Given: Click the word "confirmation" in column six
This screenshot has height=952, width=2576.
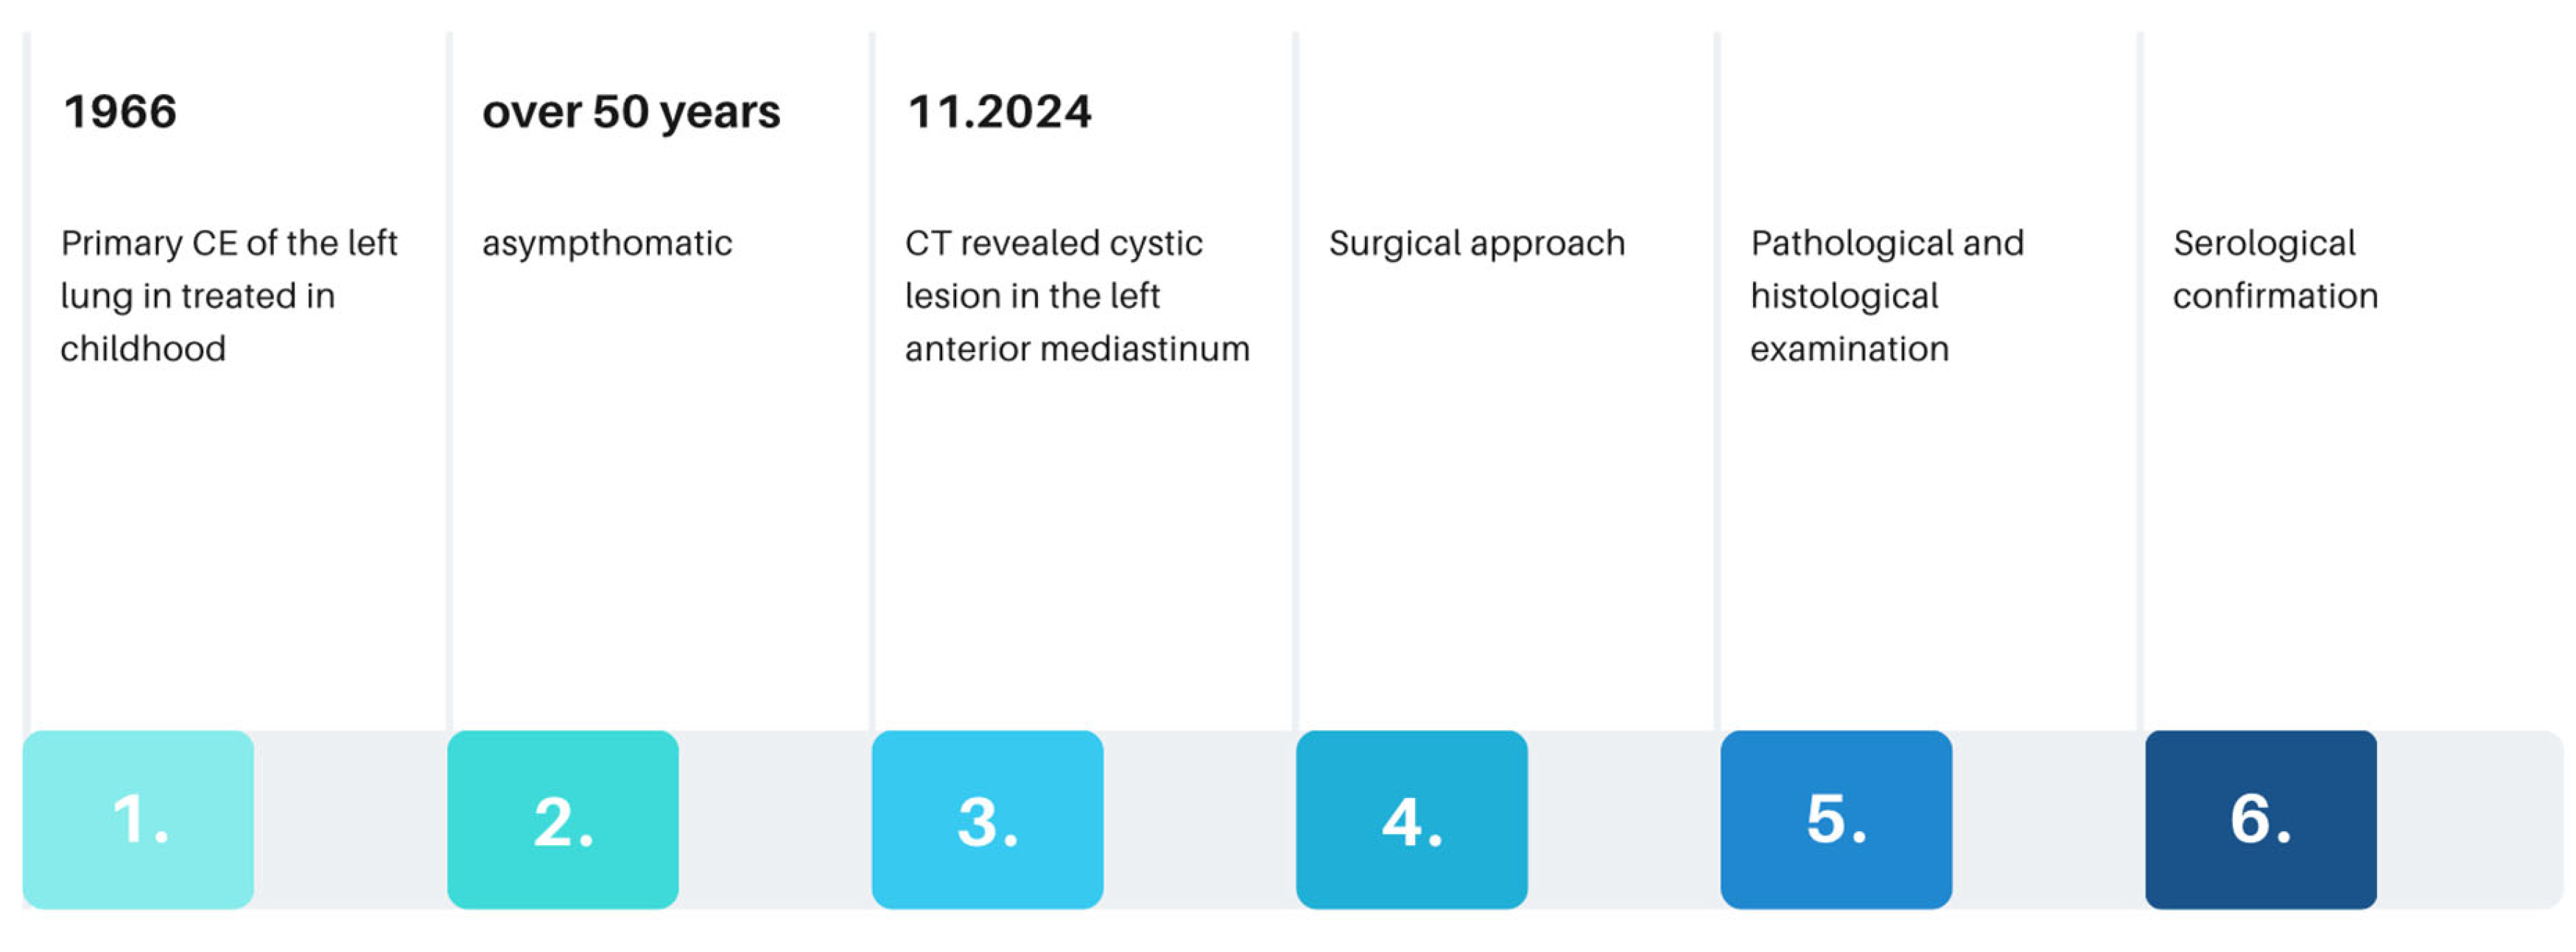Looking at the screenshot, I should coord(2275,296).
